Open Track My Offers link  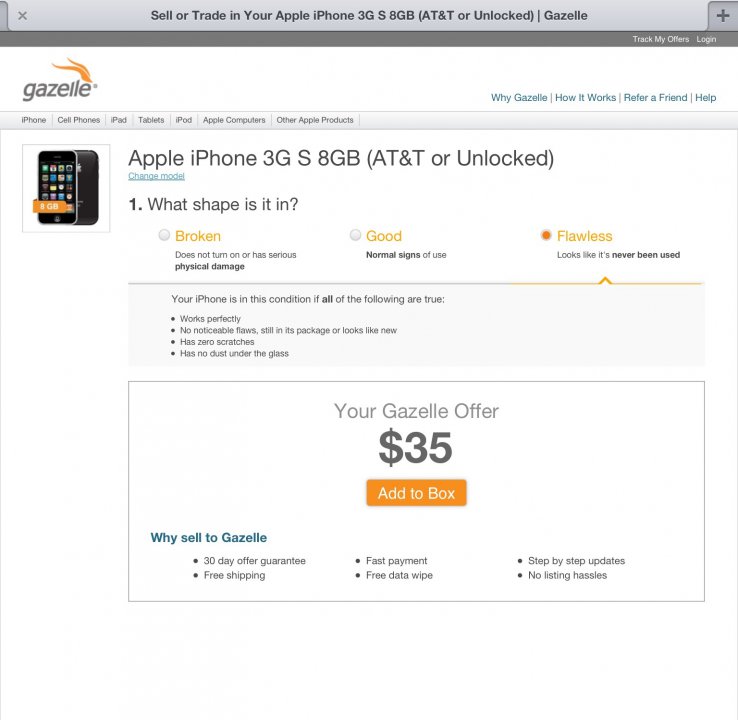click(660, 39)
